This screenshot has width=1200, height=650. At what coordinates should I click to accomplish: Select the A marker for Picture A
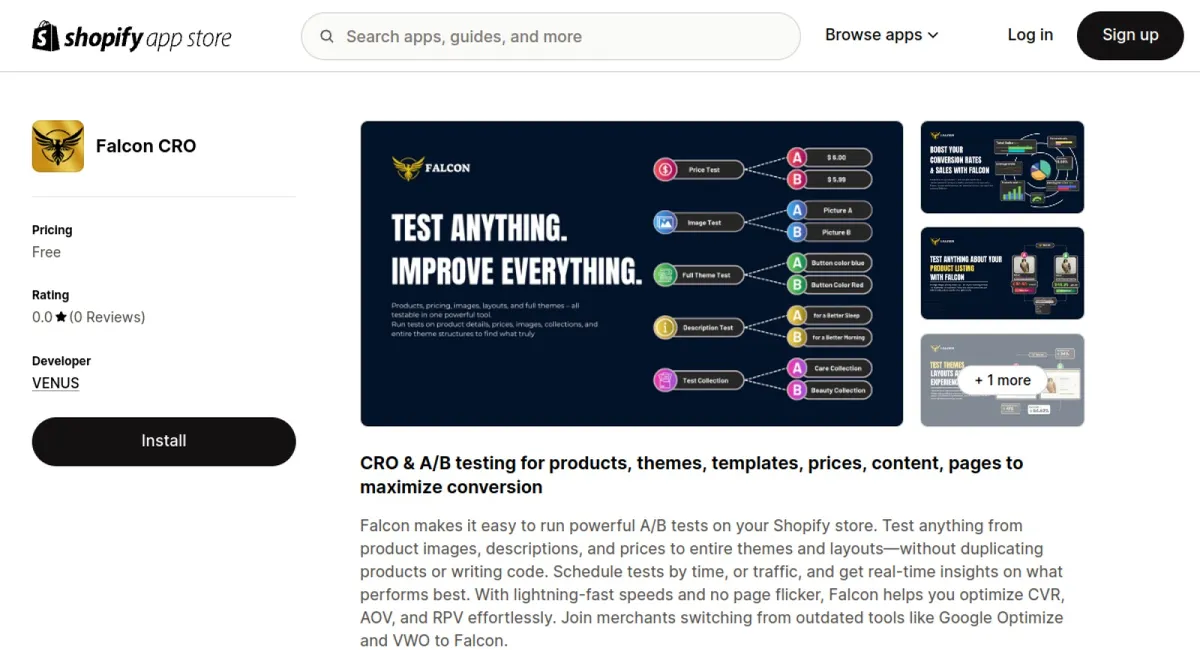click(x=797, y=210)
